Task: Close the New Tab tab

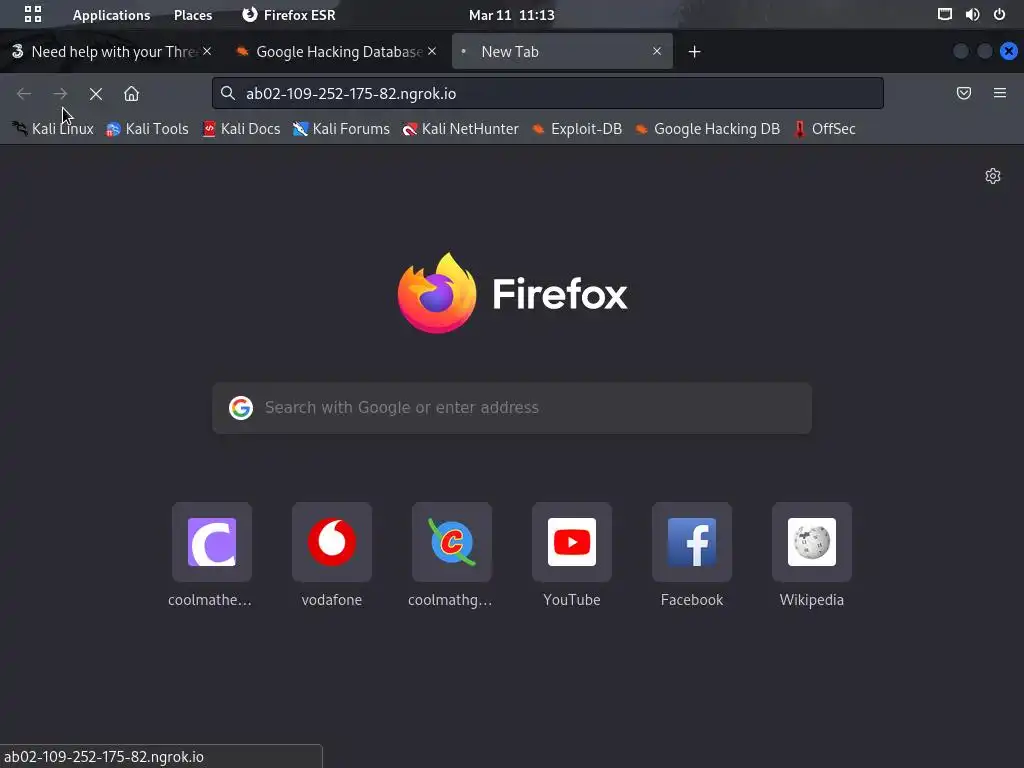Action: [x=657, y=51]
